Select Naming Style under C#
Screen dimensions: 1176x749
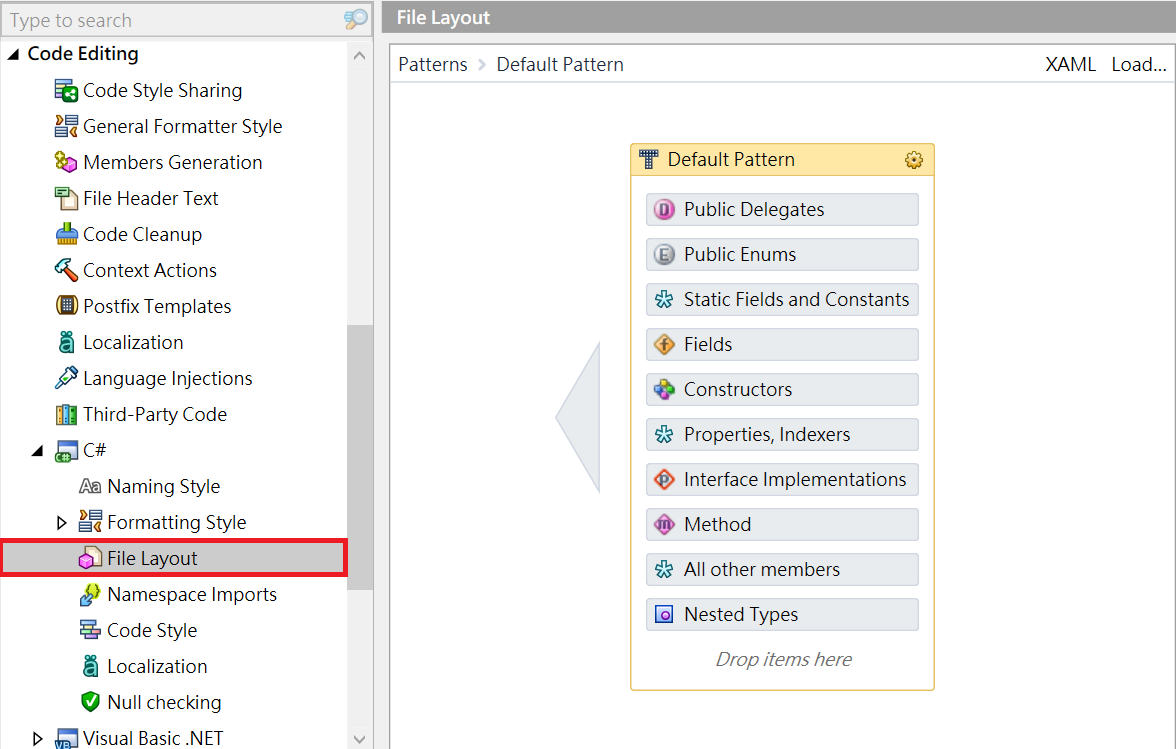point(163,487)
